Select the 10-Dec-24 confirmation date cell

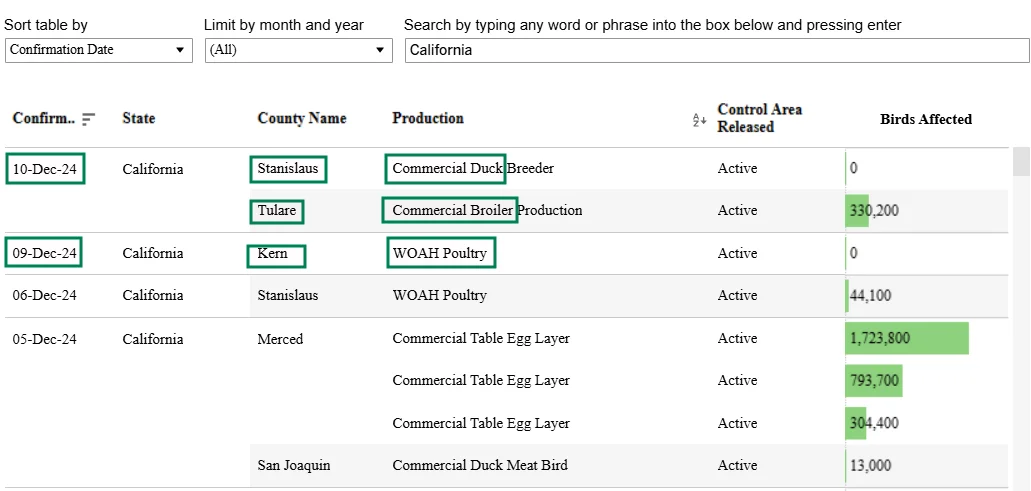coord(45,169)
